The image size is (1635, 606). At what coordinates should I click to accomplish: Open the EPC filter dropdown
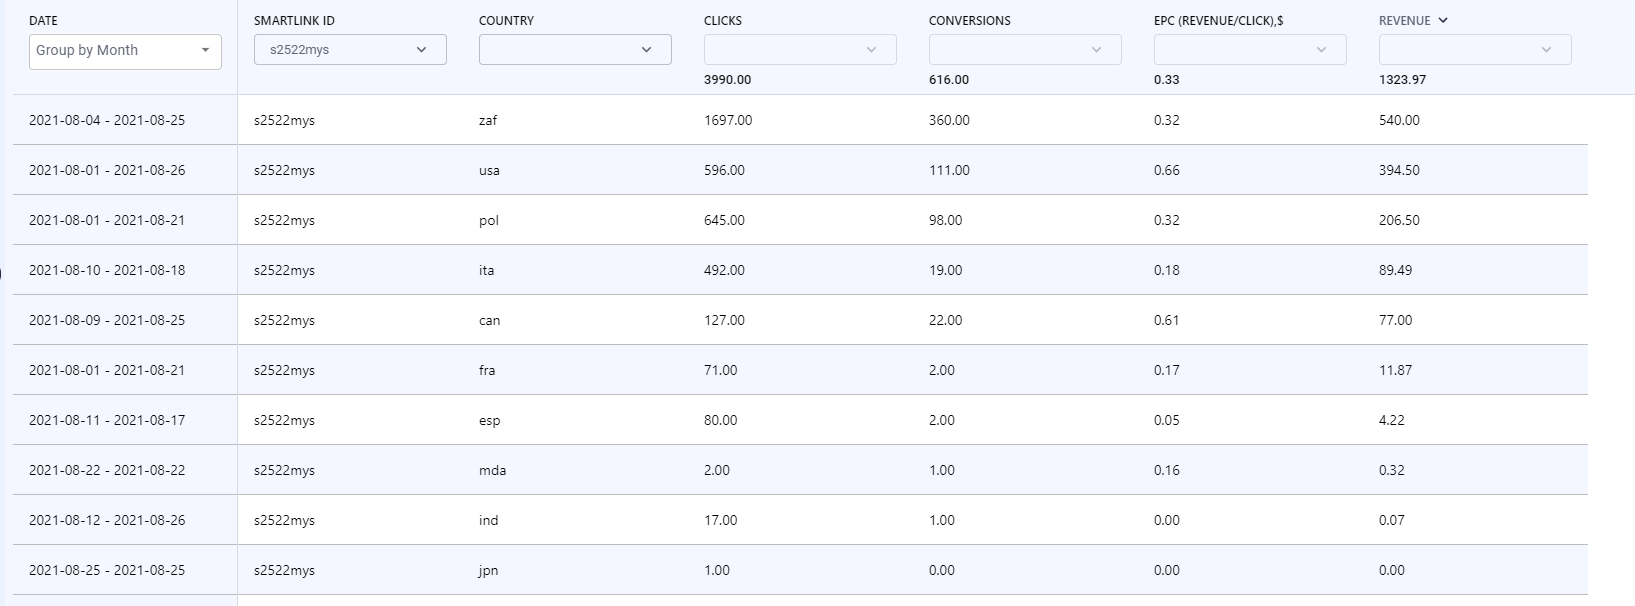coord(1250,50)
